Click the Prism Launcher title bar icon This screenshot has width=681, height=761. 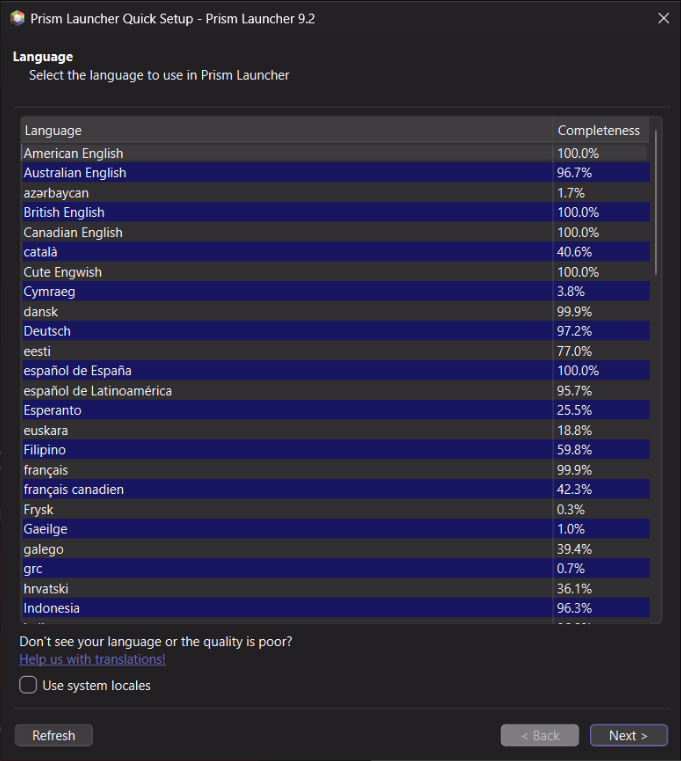pos(17,18)
